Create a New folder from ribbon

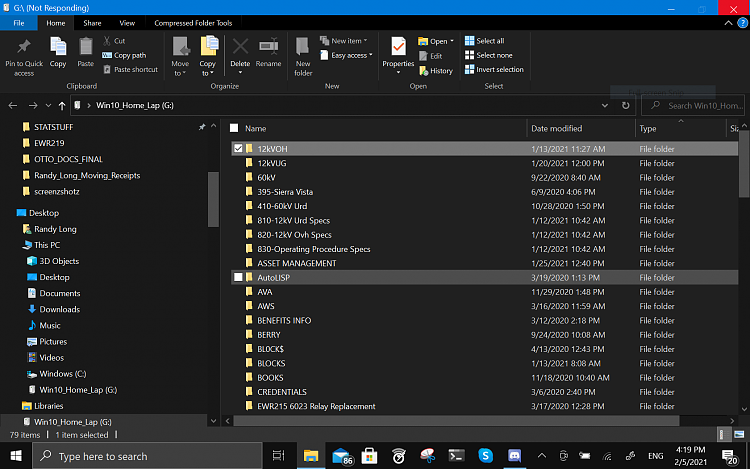(303, 56)
